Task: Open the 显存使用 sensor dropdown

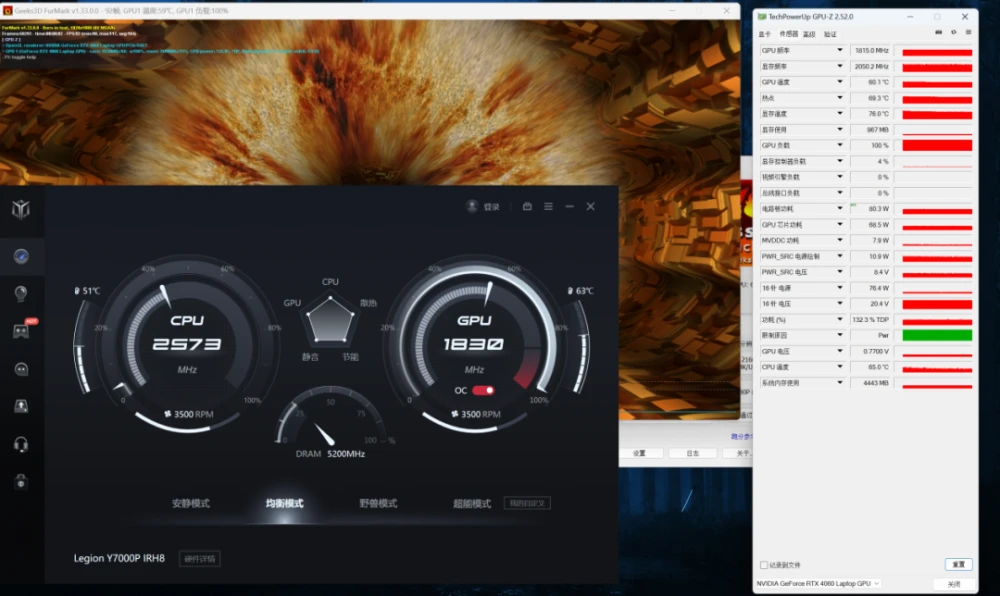Action: pos(839,129)
